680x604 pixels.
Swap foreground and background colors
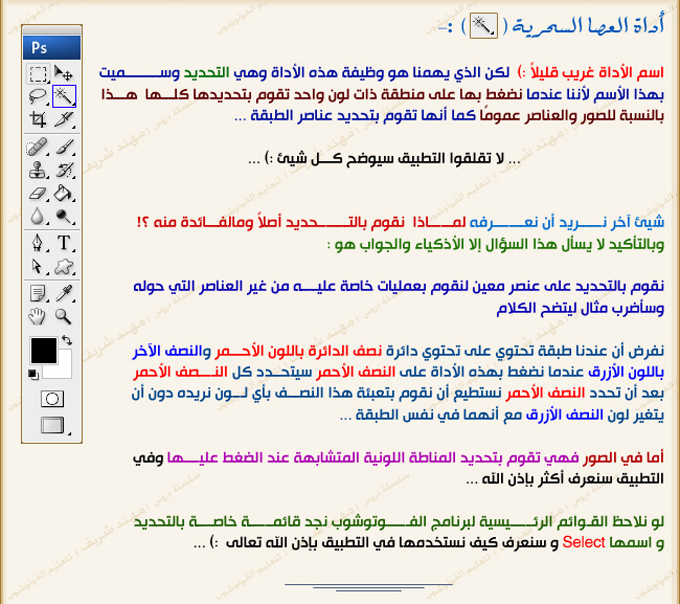tap(66, 340)
